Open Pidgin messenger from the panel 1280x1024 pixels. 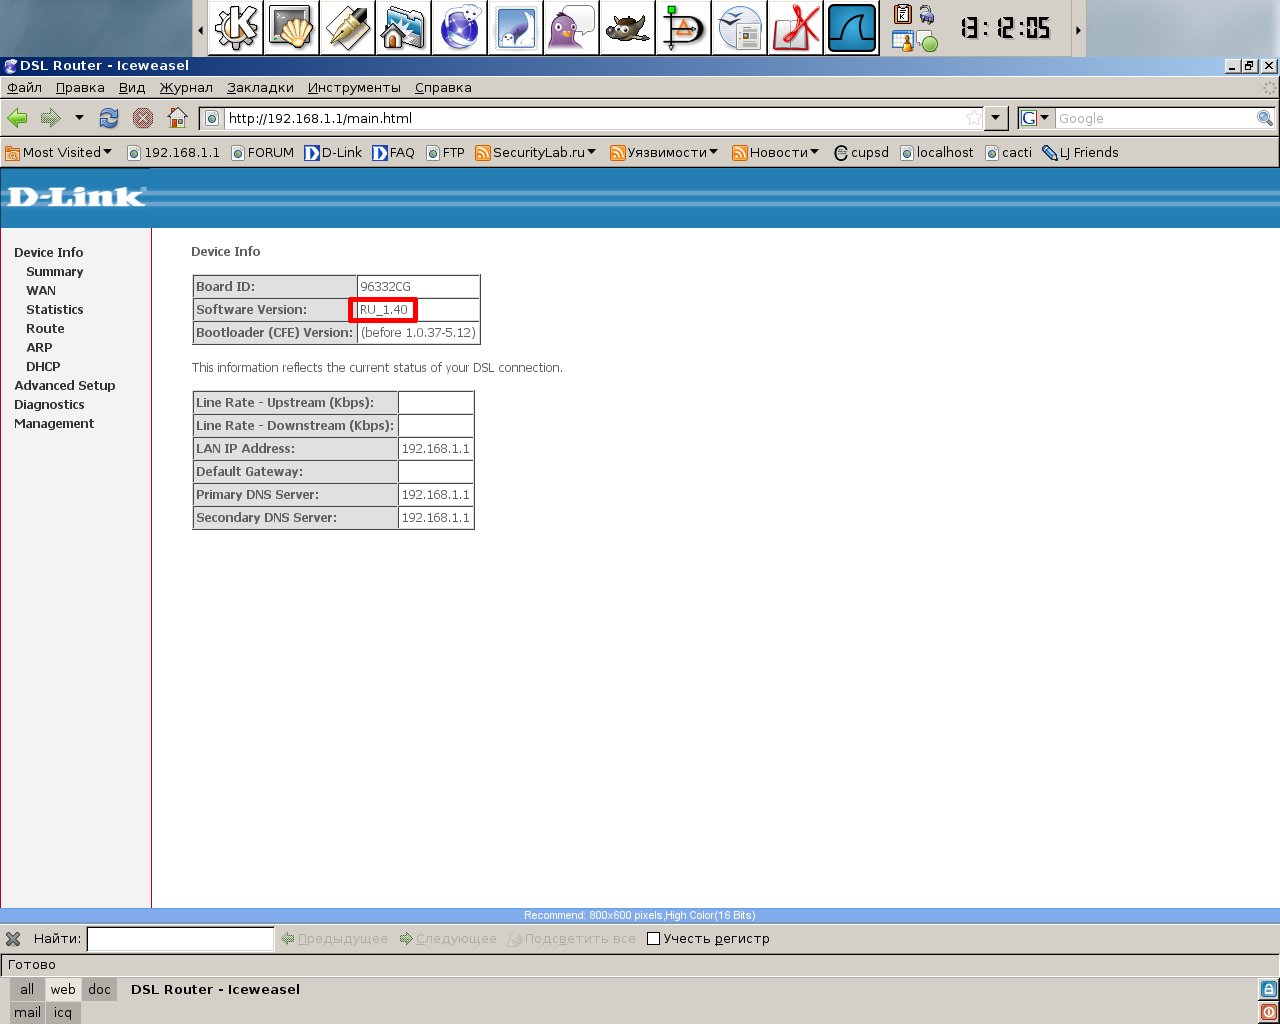click(572, 28)
